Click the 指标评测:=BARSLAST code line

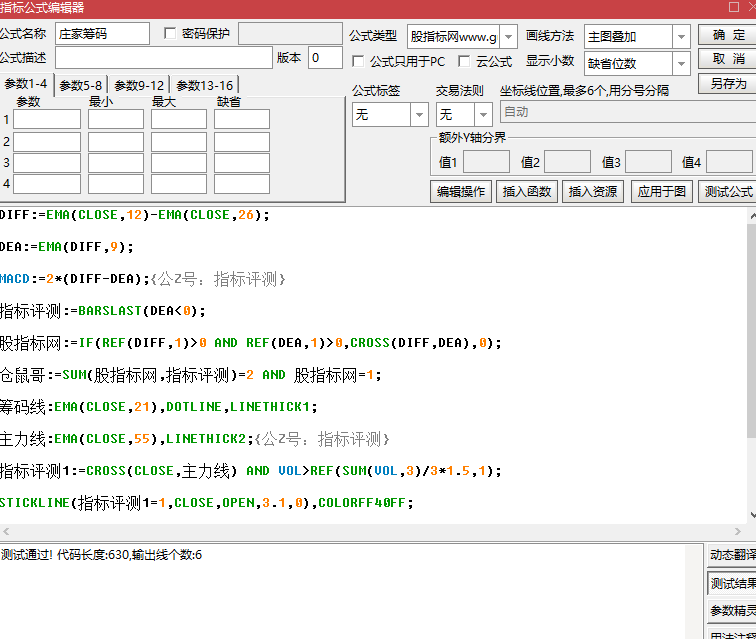[103, 311]
